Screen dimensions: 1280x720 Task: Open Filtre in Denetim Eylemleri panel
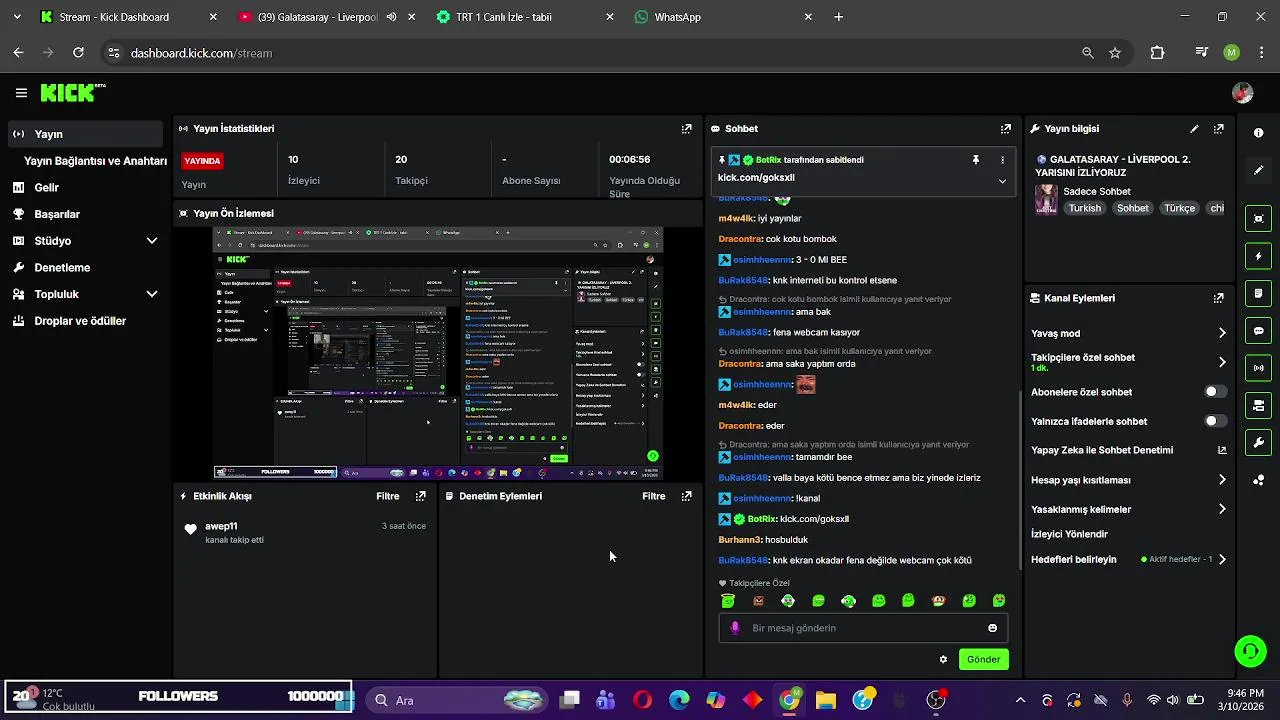pyautogui.click(x=654, y=496)
